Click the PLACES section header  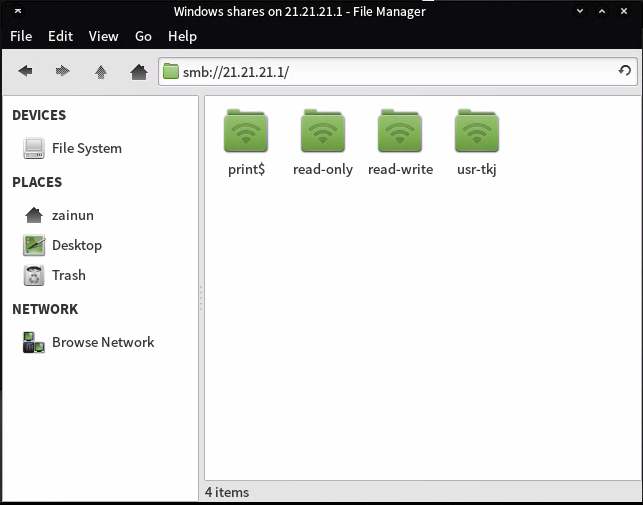[x=37, y=182]
